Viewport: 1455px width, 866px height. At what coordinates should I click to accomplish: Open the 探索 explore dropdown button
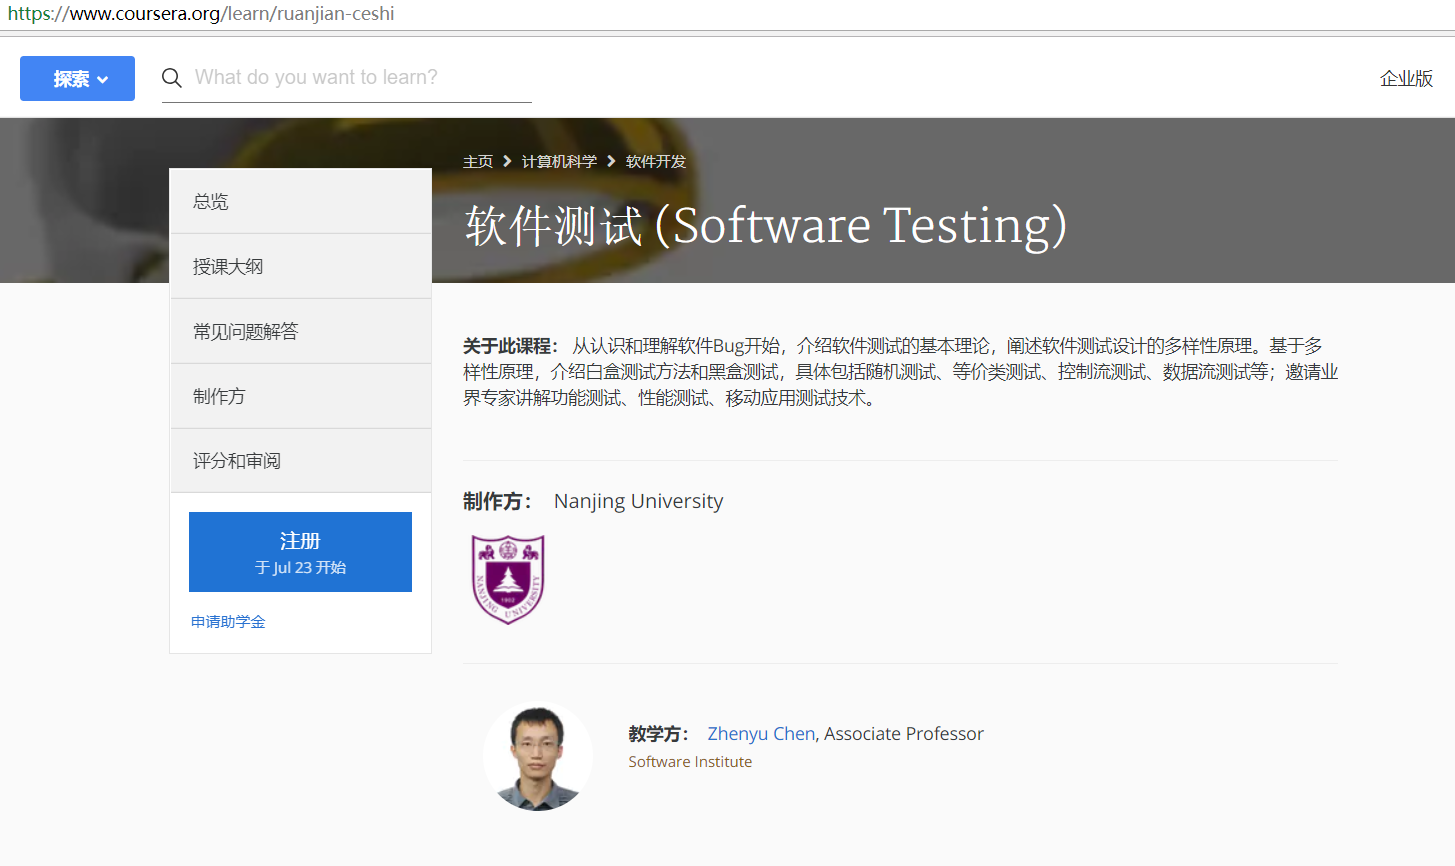(x=77, y=78)
